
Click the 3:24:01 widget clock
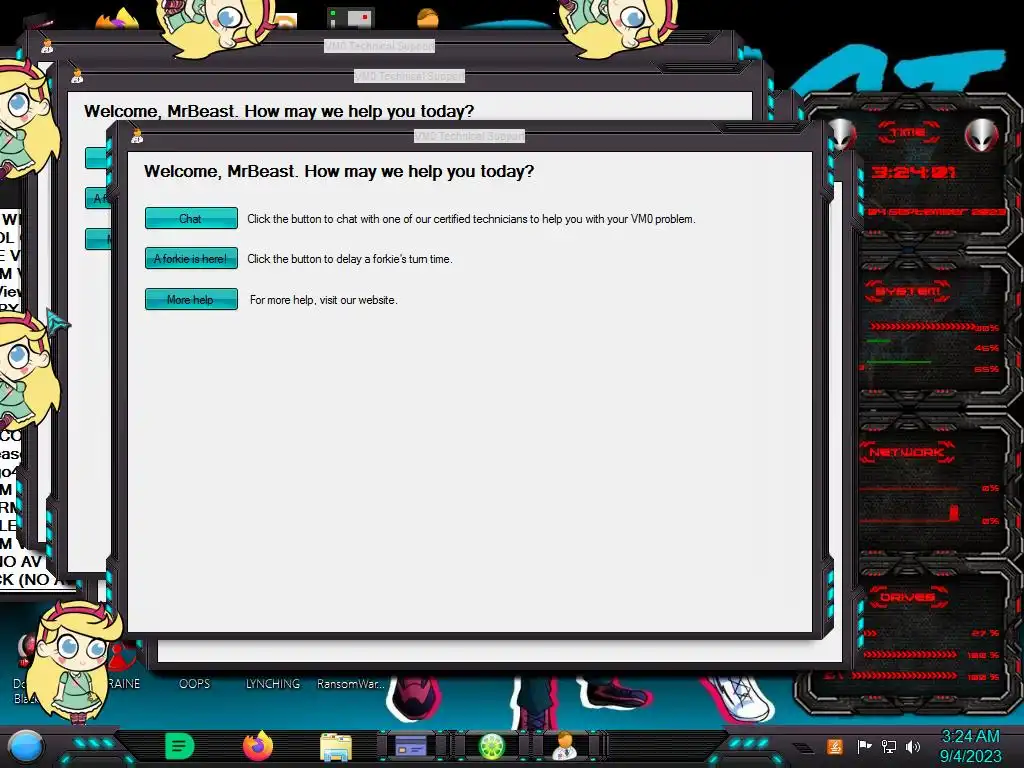913,172
